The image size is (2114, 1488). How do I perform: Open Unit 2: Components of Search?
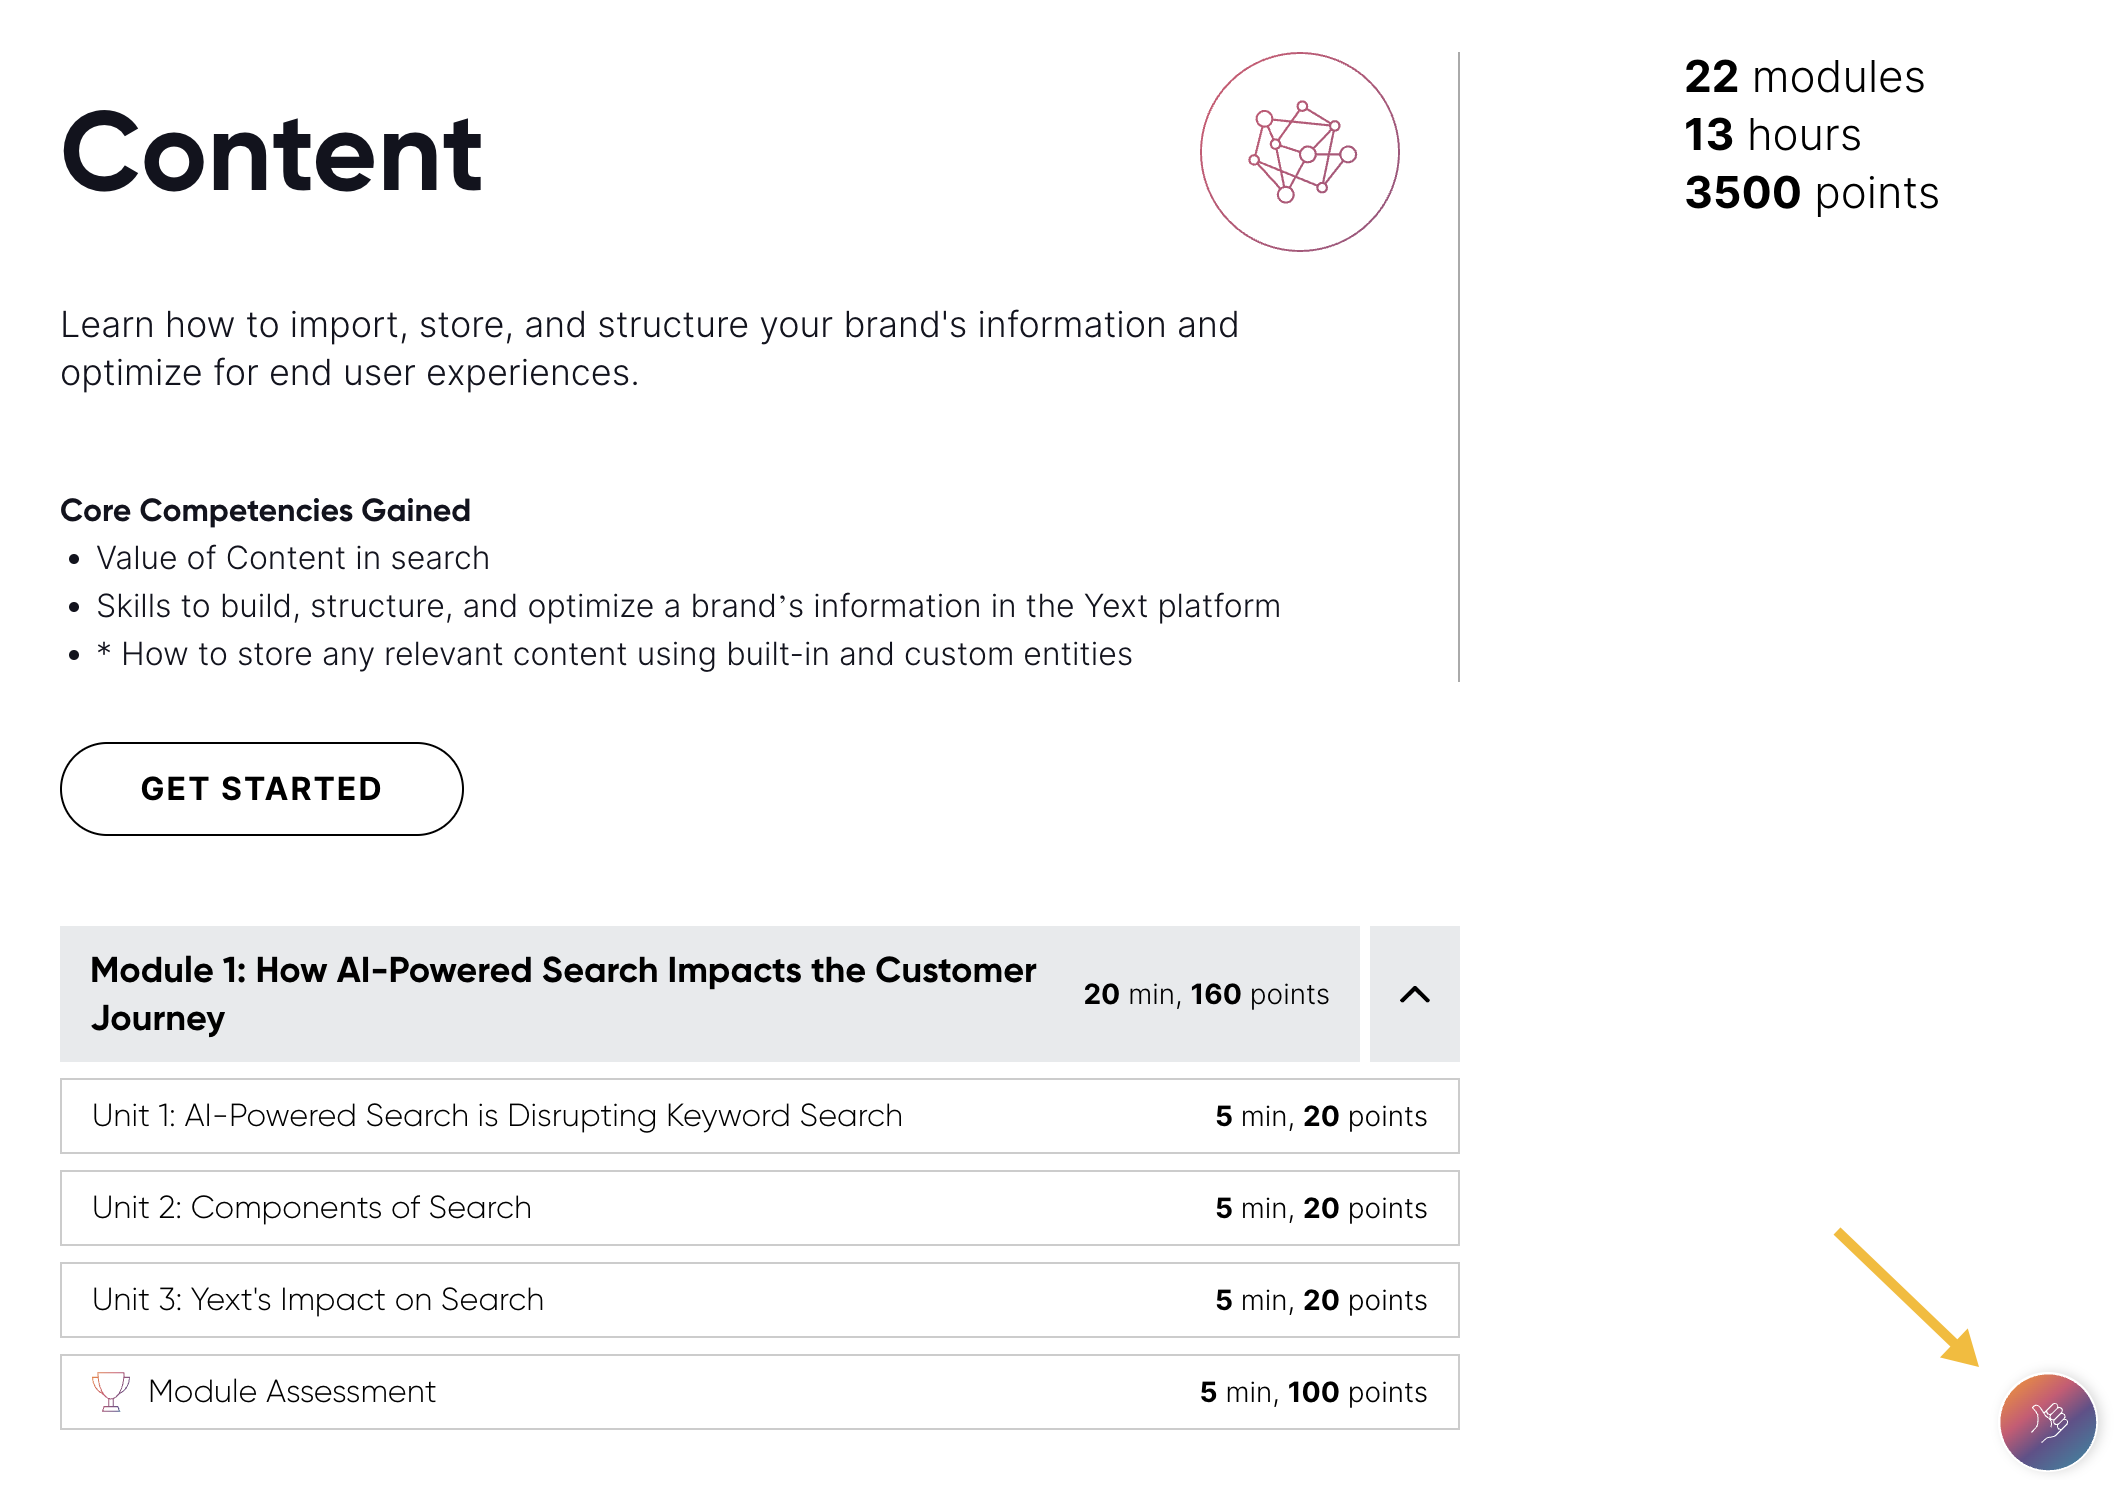[x=759, y=1208]
